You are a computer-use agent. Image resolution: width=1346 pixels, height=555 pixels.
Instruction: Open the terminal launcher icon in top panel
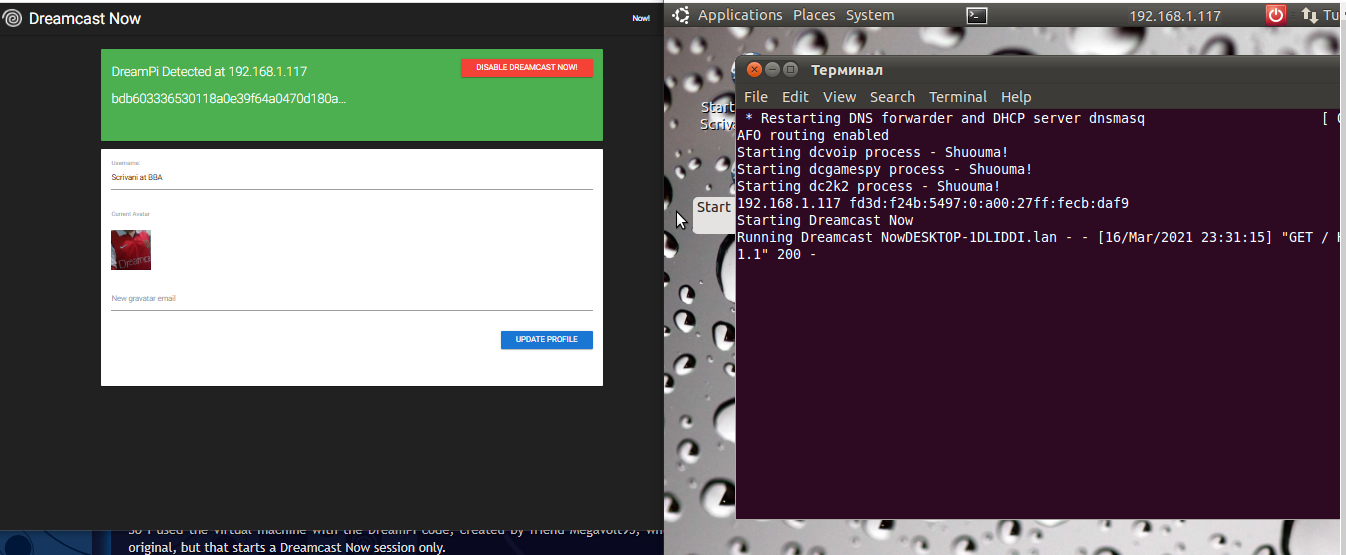point(978,15)
